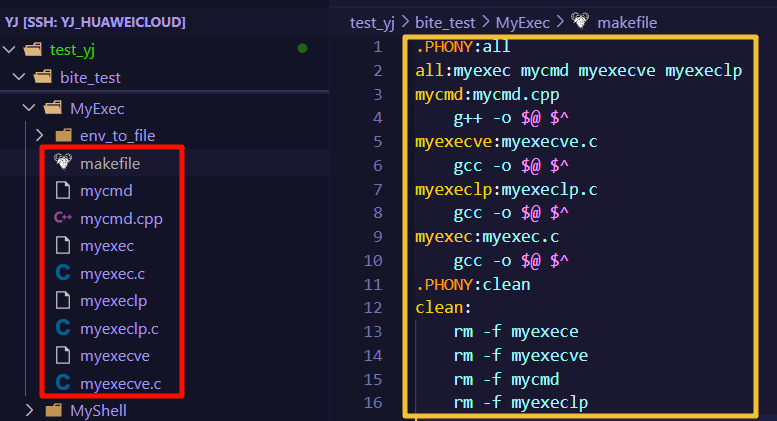This screenshot has height=421, width=777.
Task: Click 'myexecve:myexecve.c' on line 5
Action: 506,142
